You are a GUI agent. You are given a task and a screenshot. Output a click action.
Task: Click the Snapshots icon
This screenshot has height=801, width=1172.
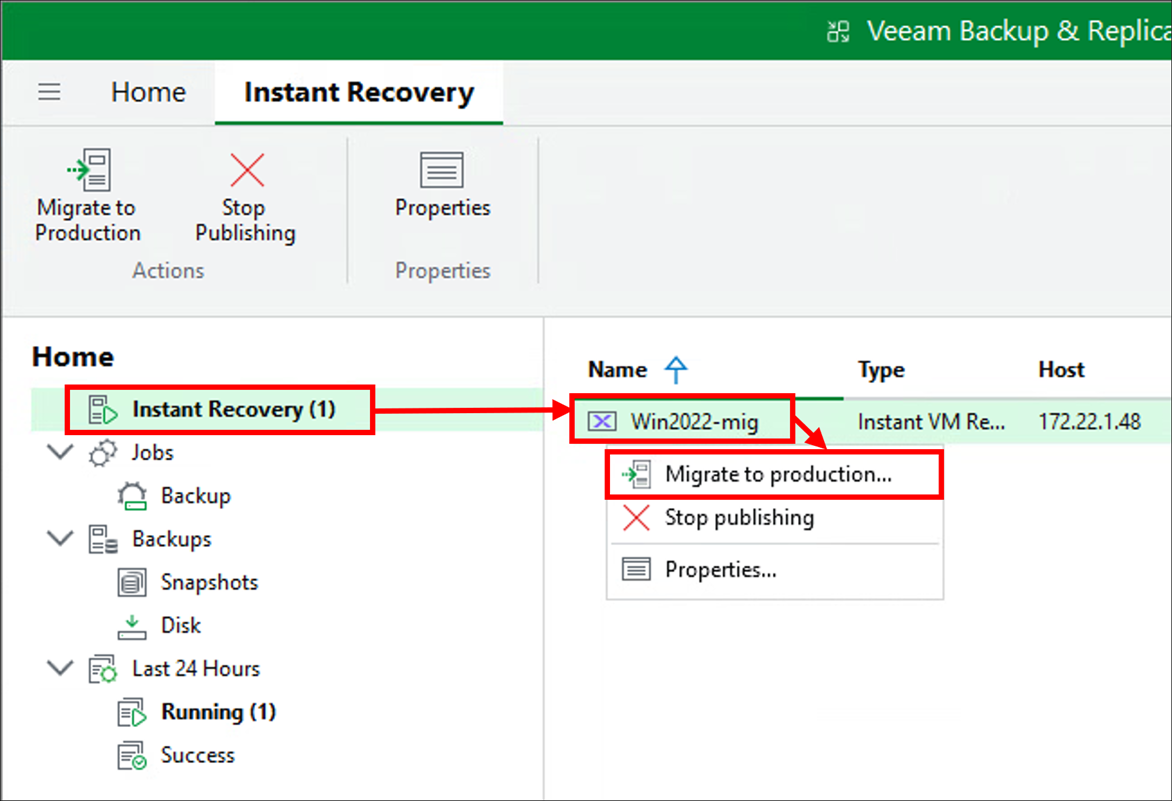132,582
